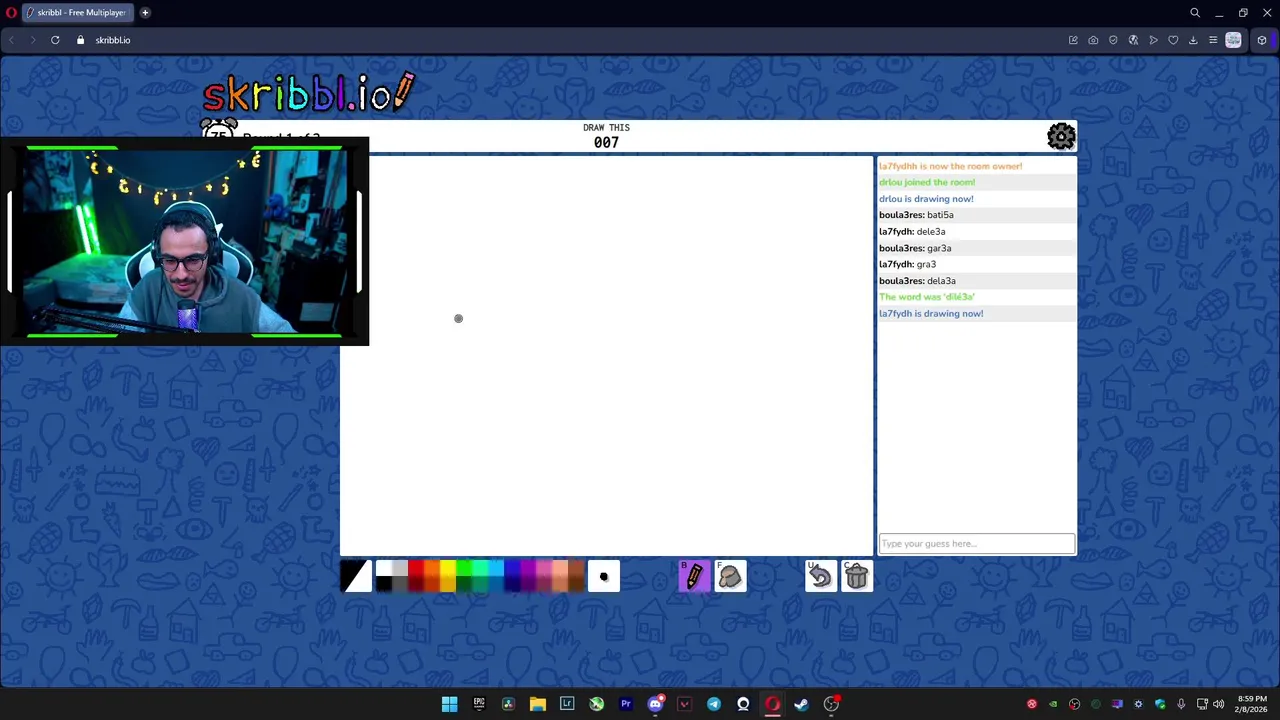The width and height of the screenshot is (1280, 720).
Task: Open Lightroom from the taskbar
Action: [x=567, y=704]
